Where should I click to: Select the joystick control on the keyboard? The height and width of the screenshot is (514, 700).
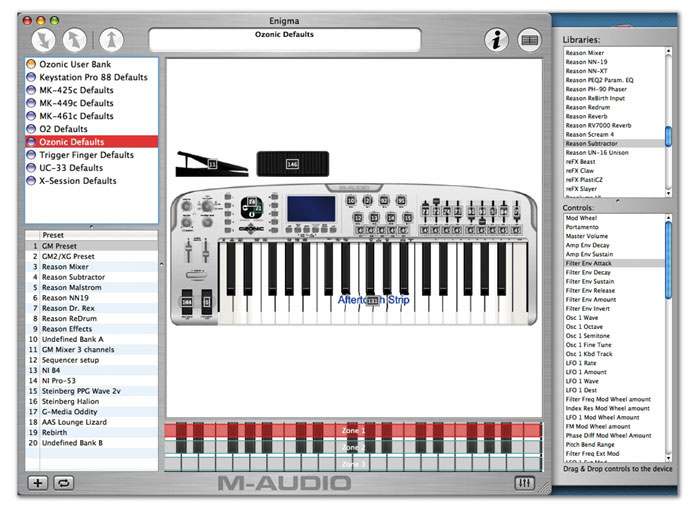[252, 208]
